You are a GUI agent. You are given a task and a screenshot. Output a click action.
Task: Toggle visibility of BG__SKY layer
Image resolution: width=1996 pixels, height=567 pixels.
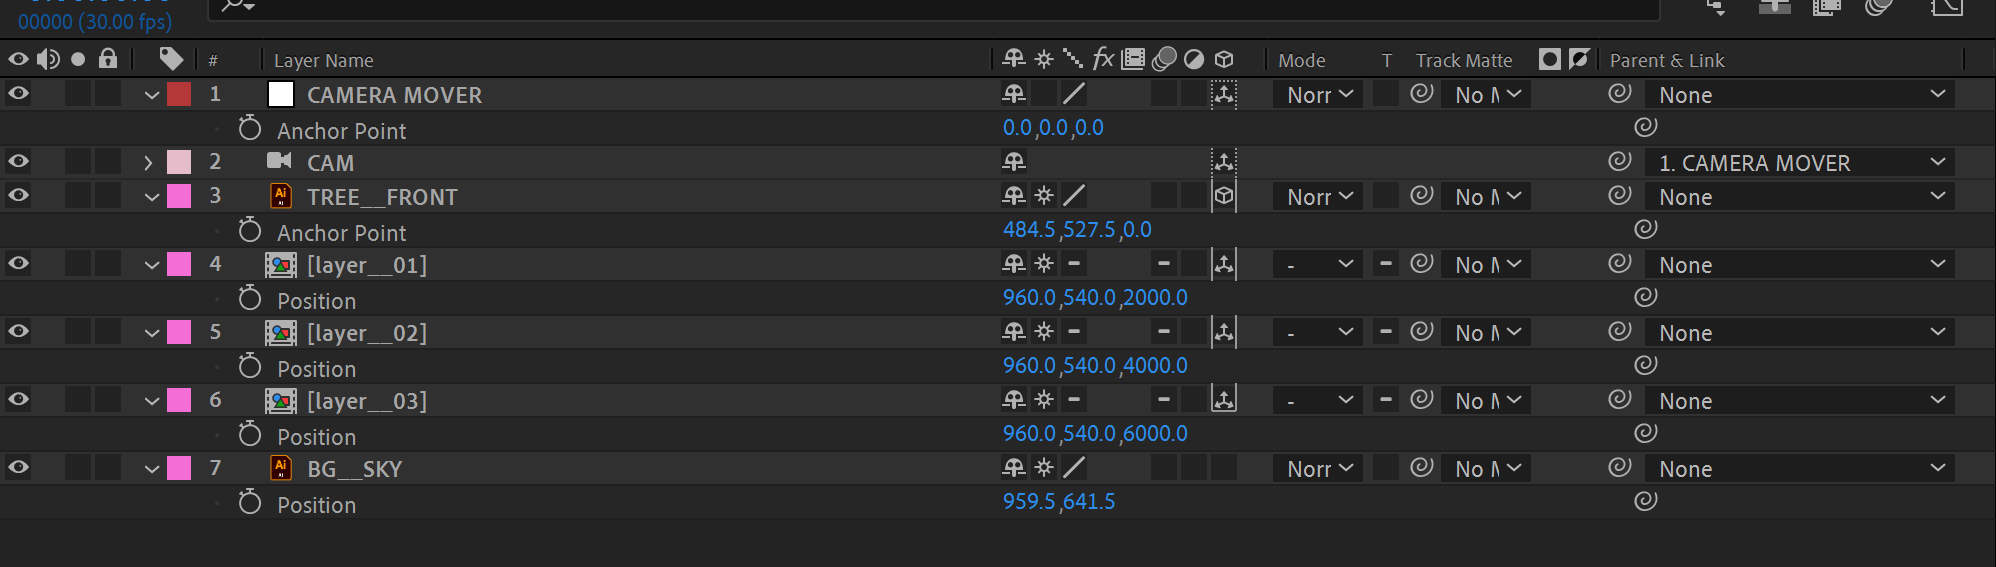point(18,468)
